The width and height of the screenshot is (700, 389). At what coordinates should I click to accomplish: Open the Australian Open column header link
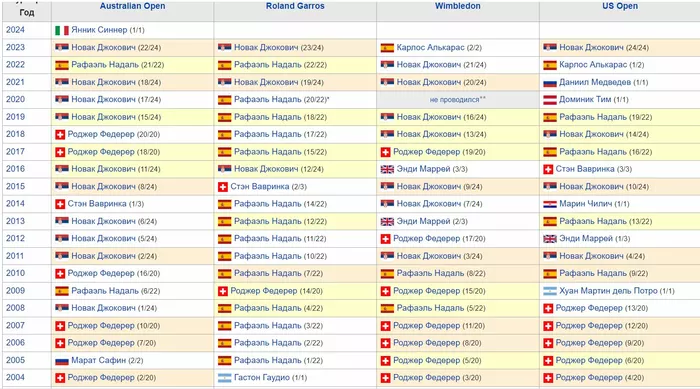[x=132, y=6]
